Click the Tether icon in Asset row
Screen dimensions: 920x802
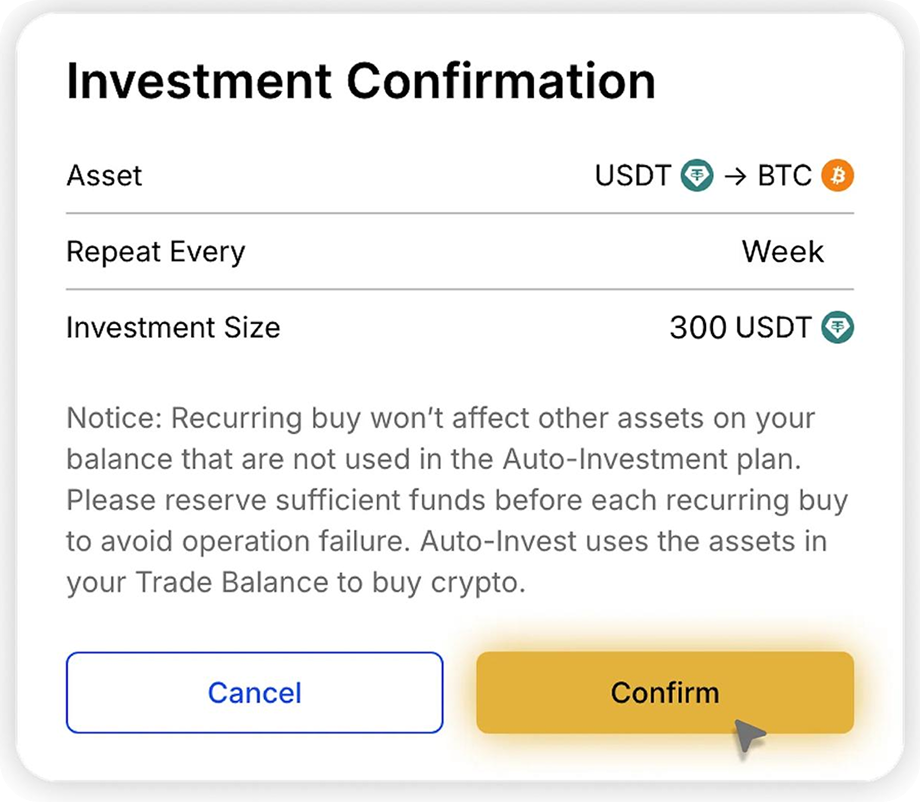pyautogui.click(x=697, y=176)
